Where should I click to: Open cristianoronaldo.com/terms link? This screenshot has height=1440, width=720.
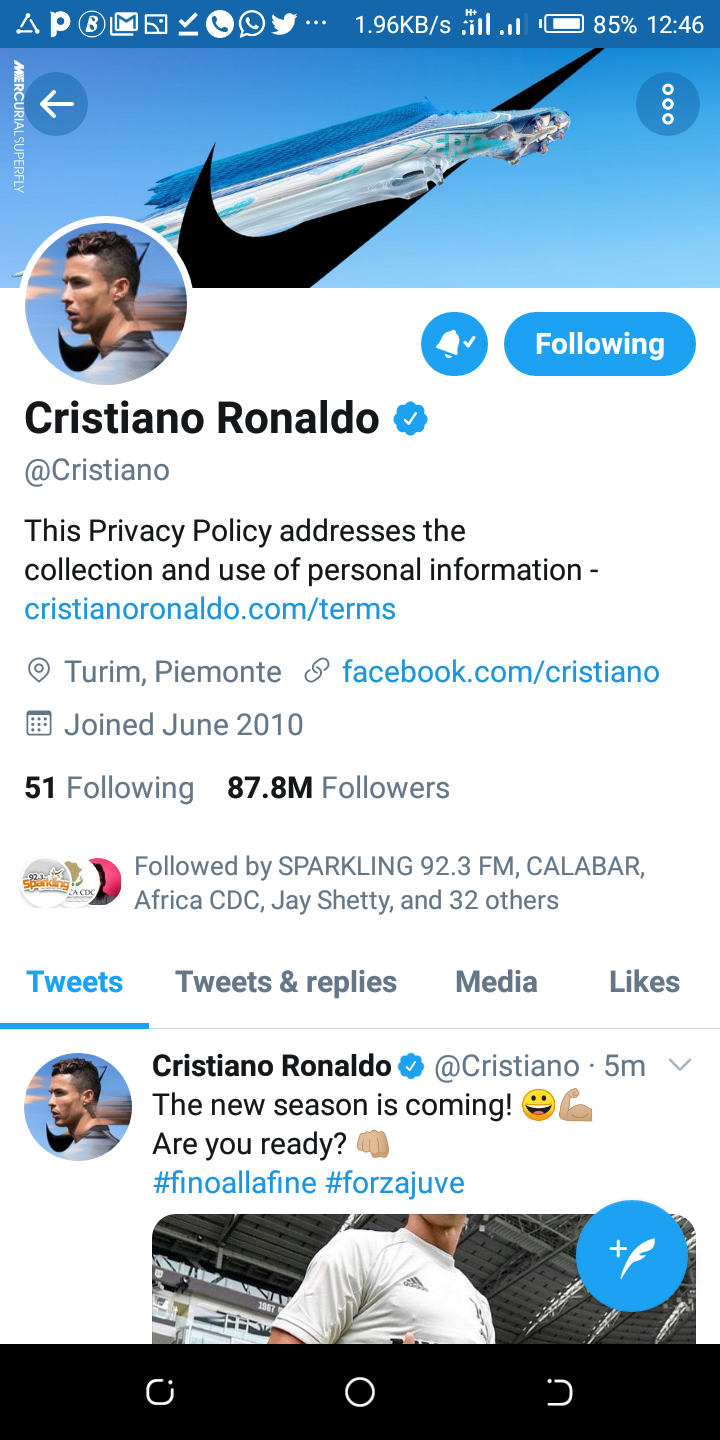pos(210,608)
